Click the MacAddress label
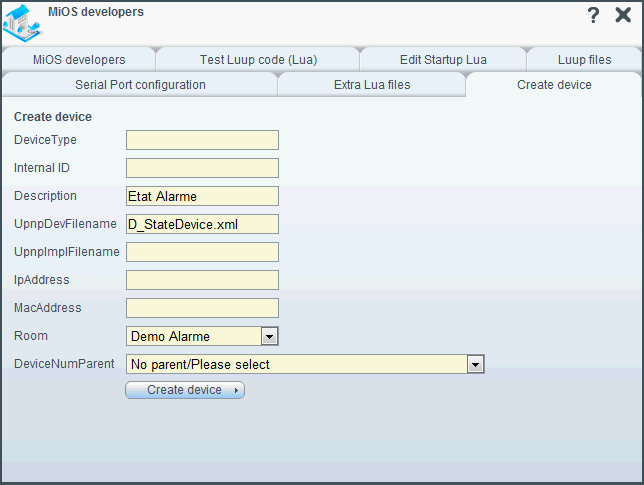Screen dimensions: 644x485 point(48,308)
